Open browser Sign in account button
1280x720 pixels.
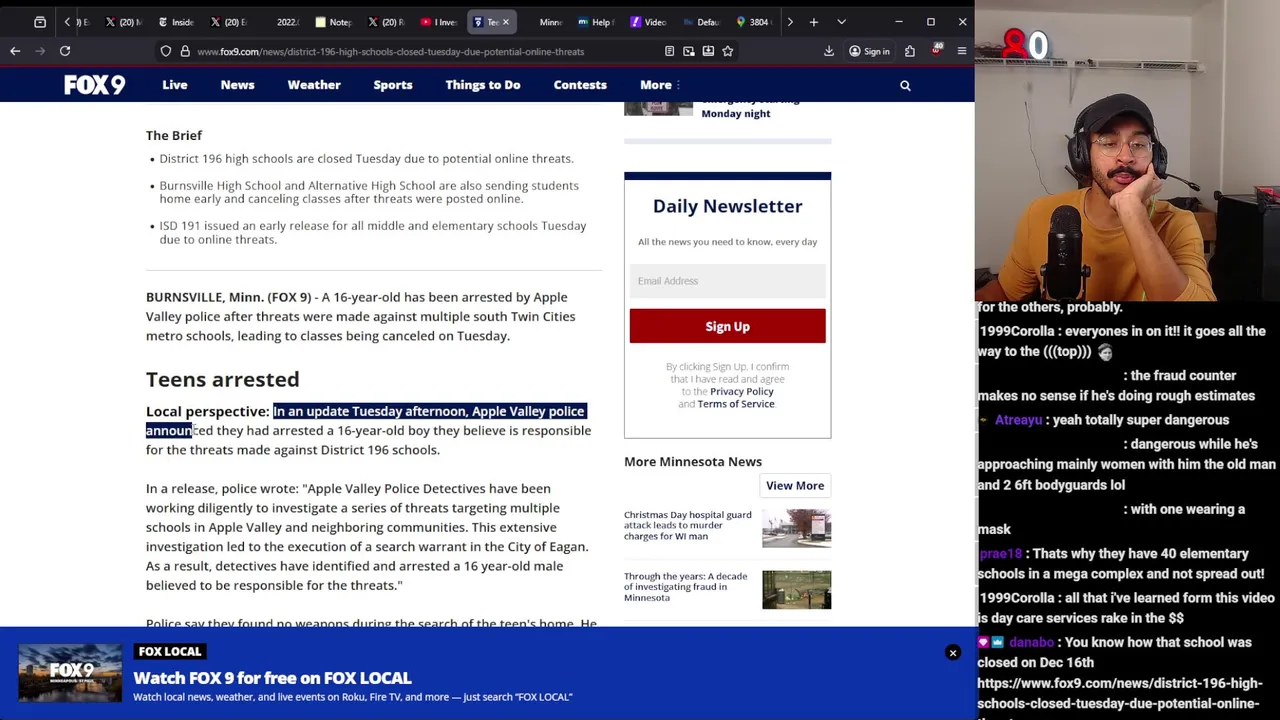pos(868,51)
